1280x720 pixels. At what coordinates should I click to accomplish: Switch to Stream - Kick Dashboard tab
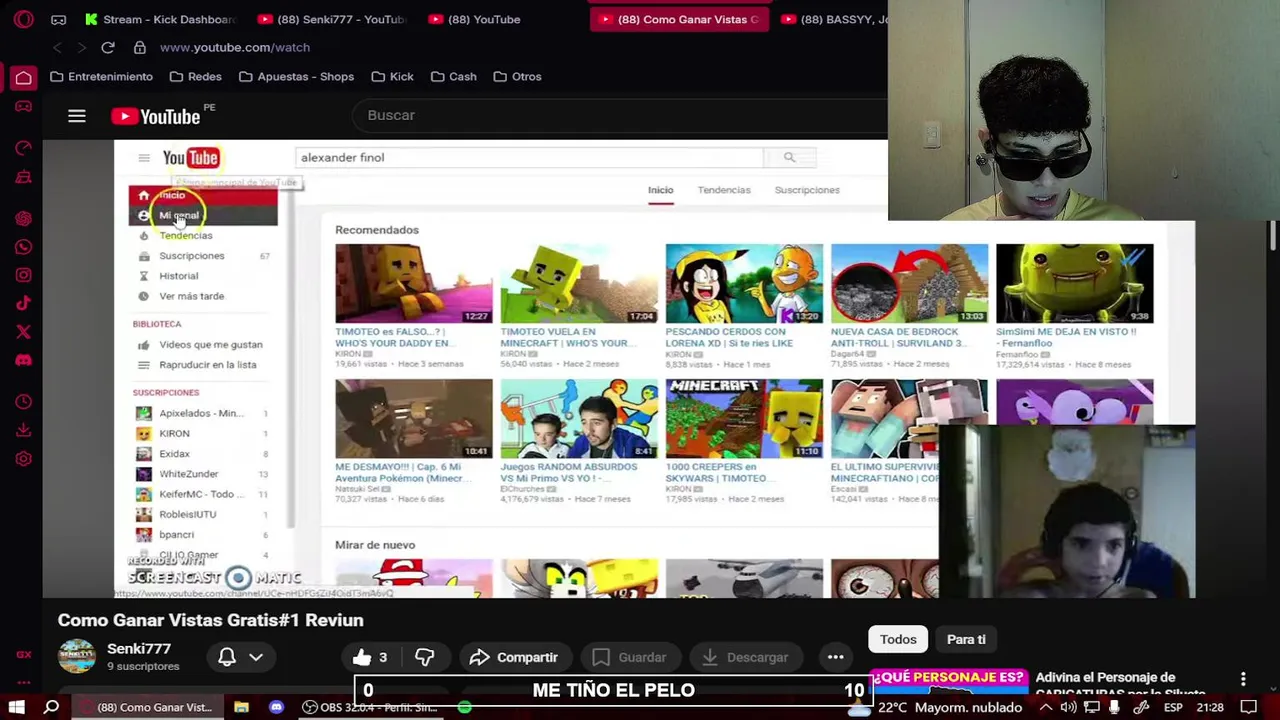[x=160, y=19]
